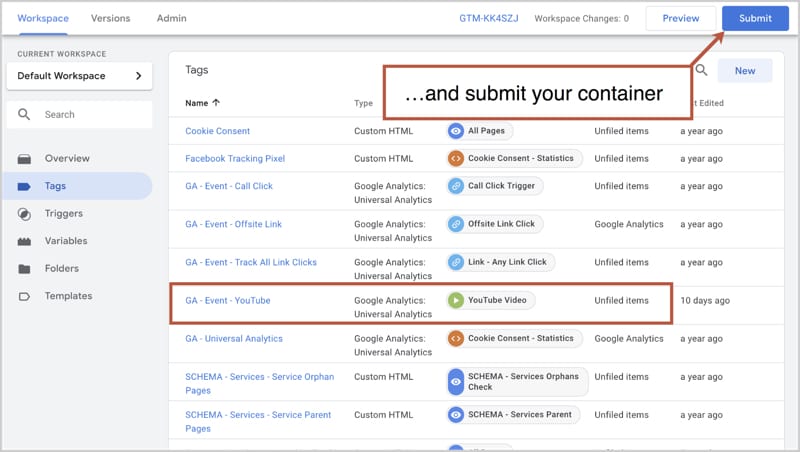This screenshot has width=800, height=452.
Task: Click the All Pages trigger eye icon
Action: pos(456,131)
